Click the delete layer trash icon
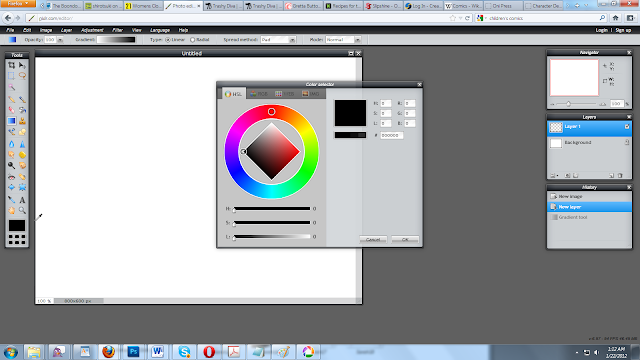 (x=620, y=176)
